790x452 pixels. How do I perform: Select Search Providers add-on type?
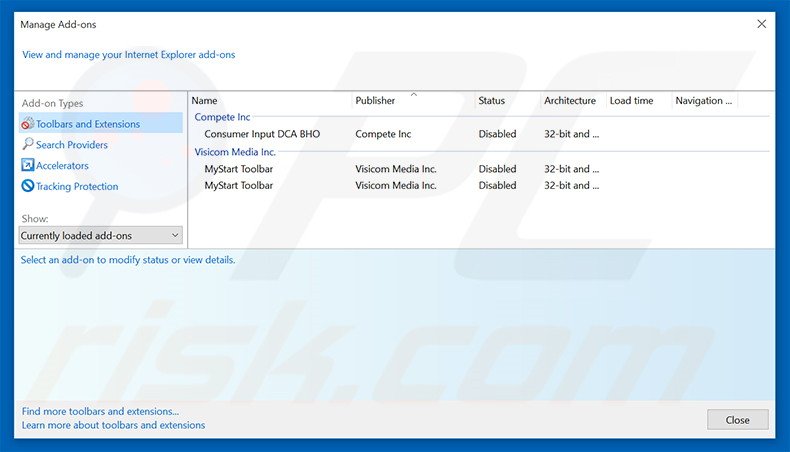click(x=72, y=145)
